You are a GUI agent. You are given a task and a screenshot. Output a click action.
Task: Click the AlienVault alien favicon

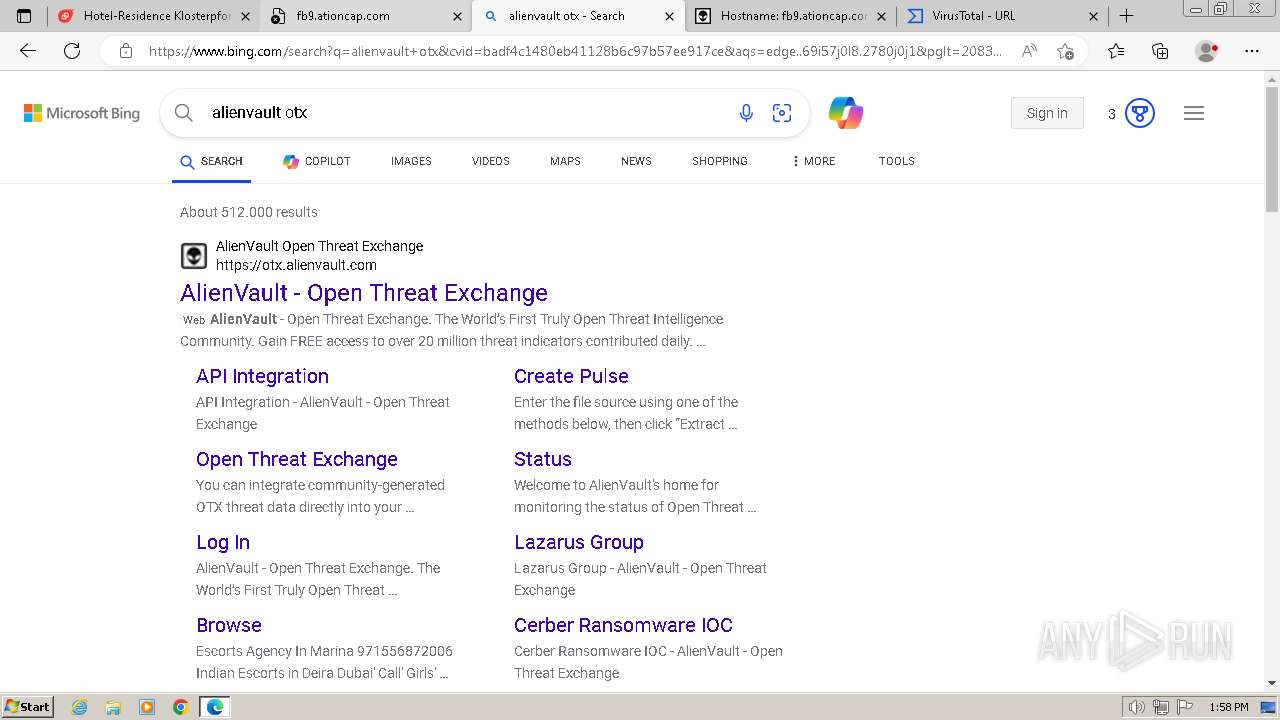pyautogui.click(x=194, y=256)
